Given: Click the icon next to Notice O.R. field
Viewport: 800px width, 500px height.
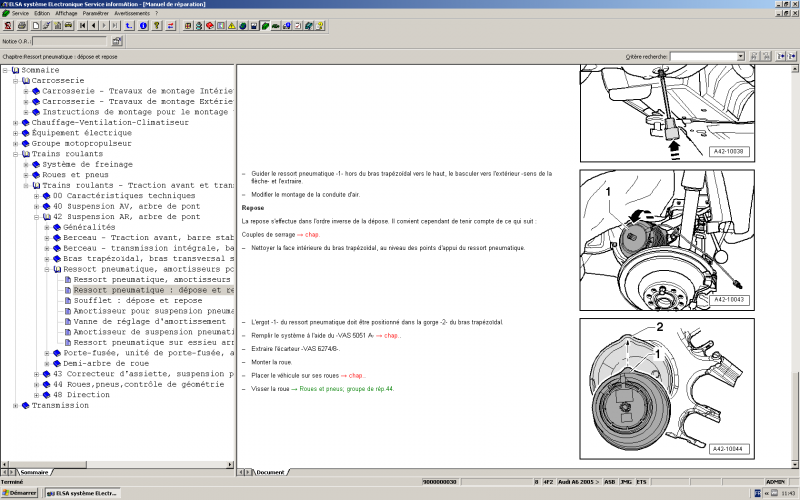Looking at the screenshot, I should point(117,41).
